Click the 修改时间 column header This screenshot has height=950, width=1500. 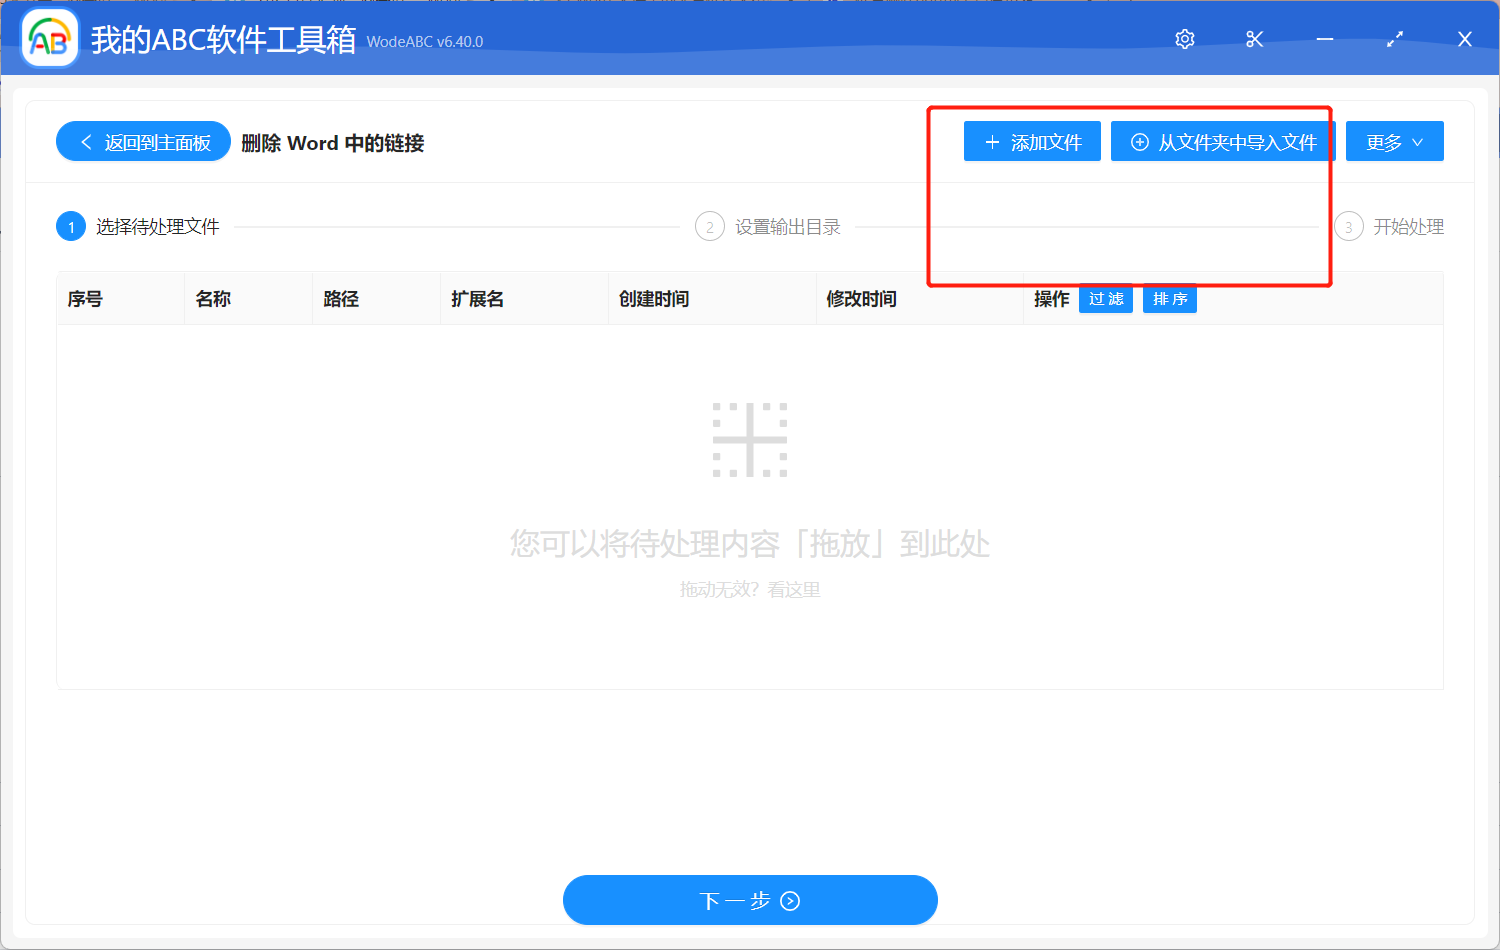862,298
